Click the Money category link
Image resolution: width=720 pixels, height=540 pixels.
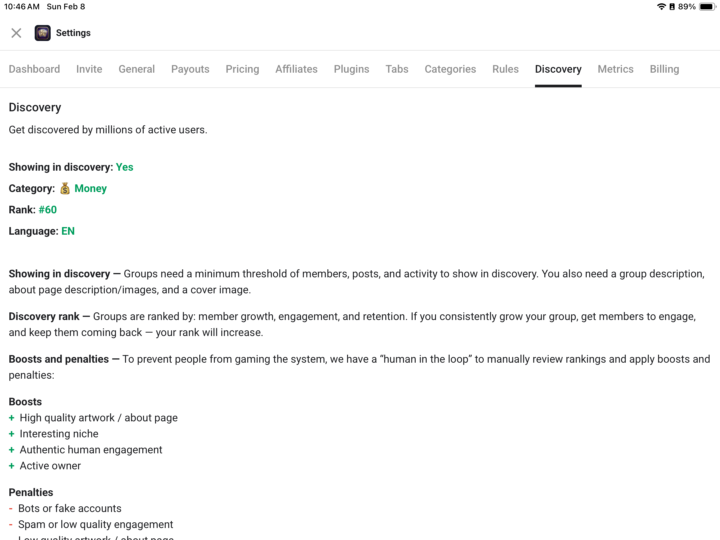point(90,188)
